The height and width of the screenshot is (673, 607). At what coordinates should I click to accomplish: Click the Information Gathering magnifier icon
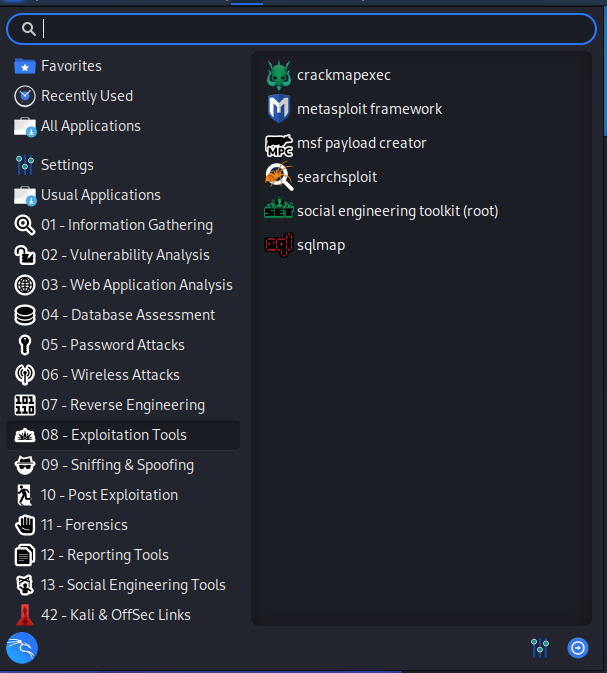point(25,225)
